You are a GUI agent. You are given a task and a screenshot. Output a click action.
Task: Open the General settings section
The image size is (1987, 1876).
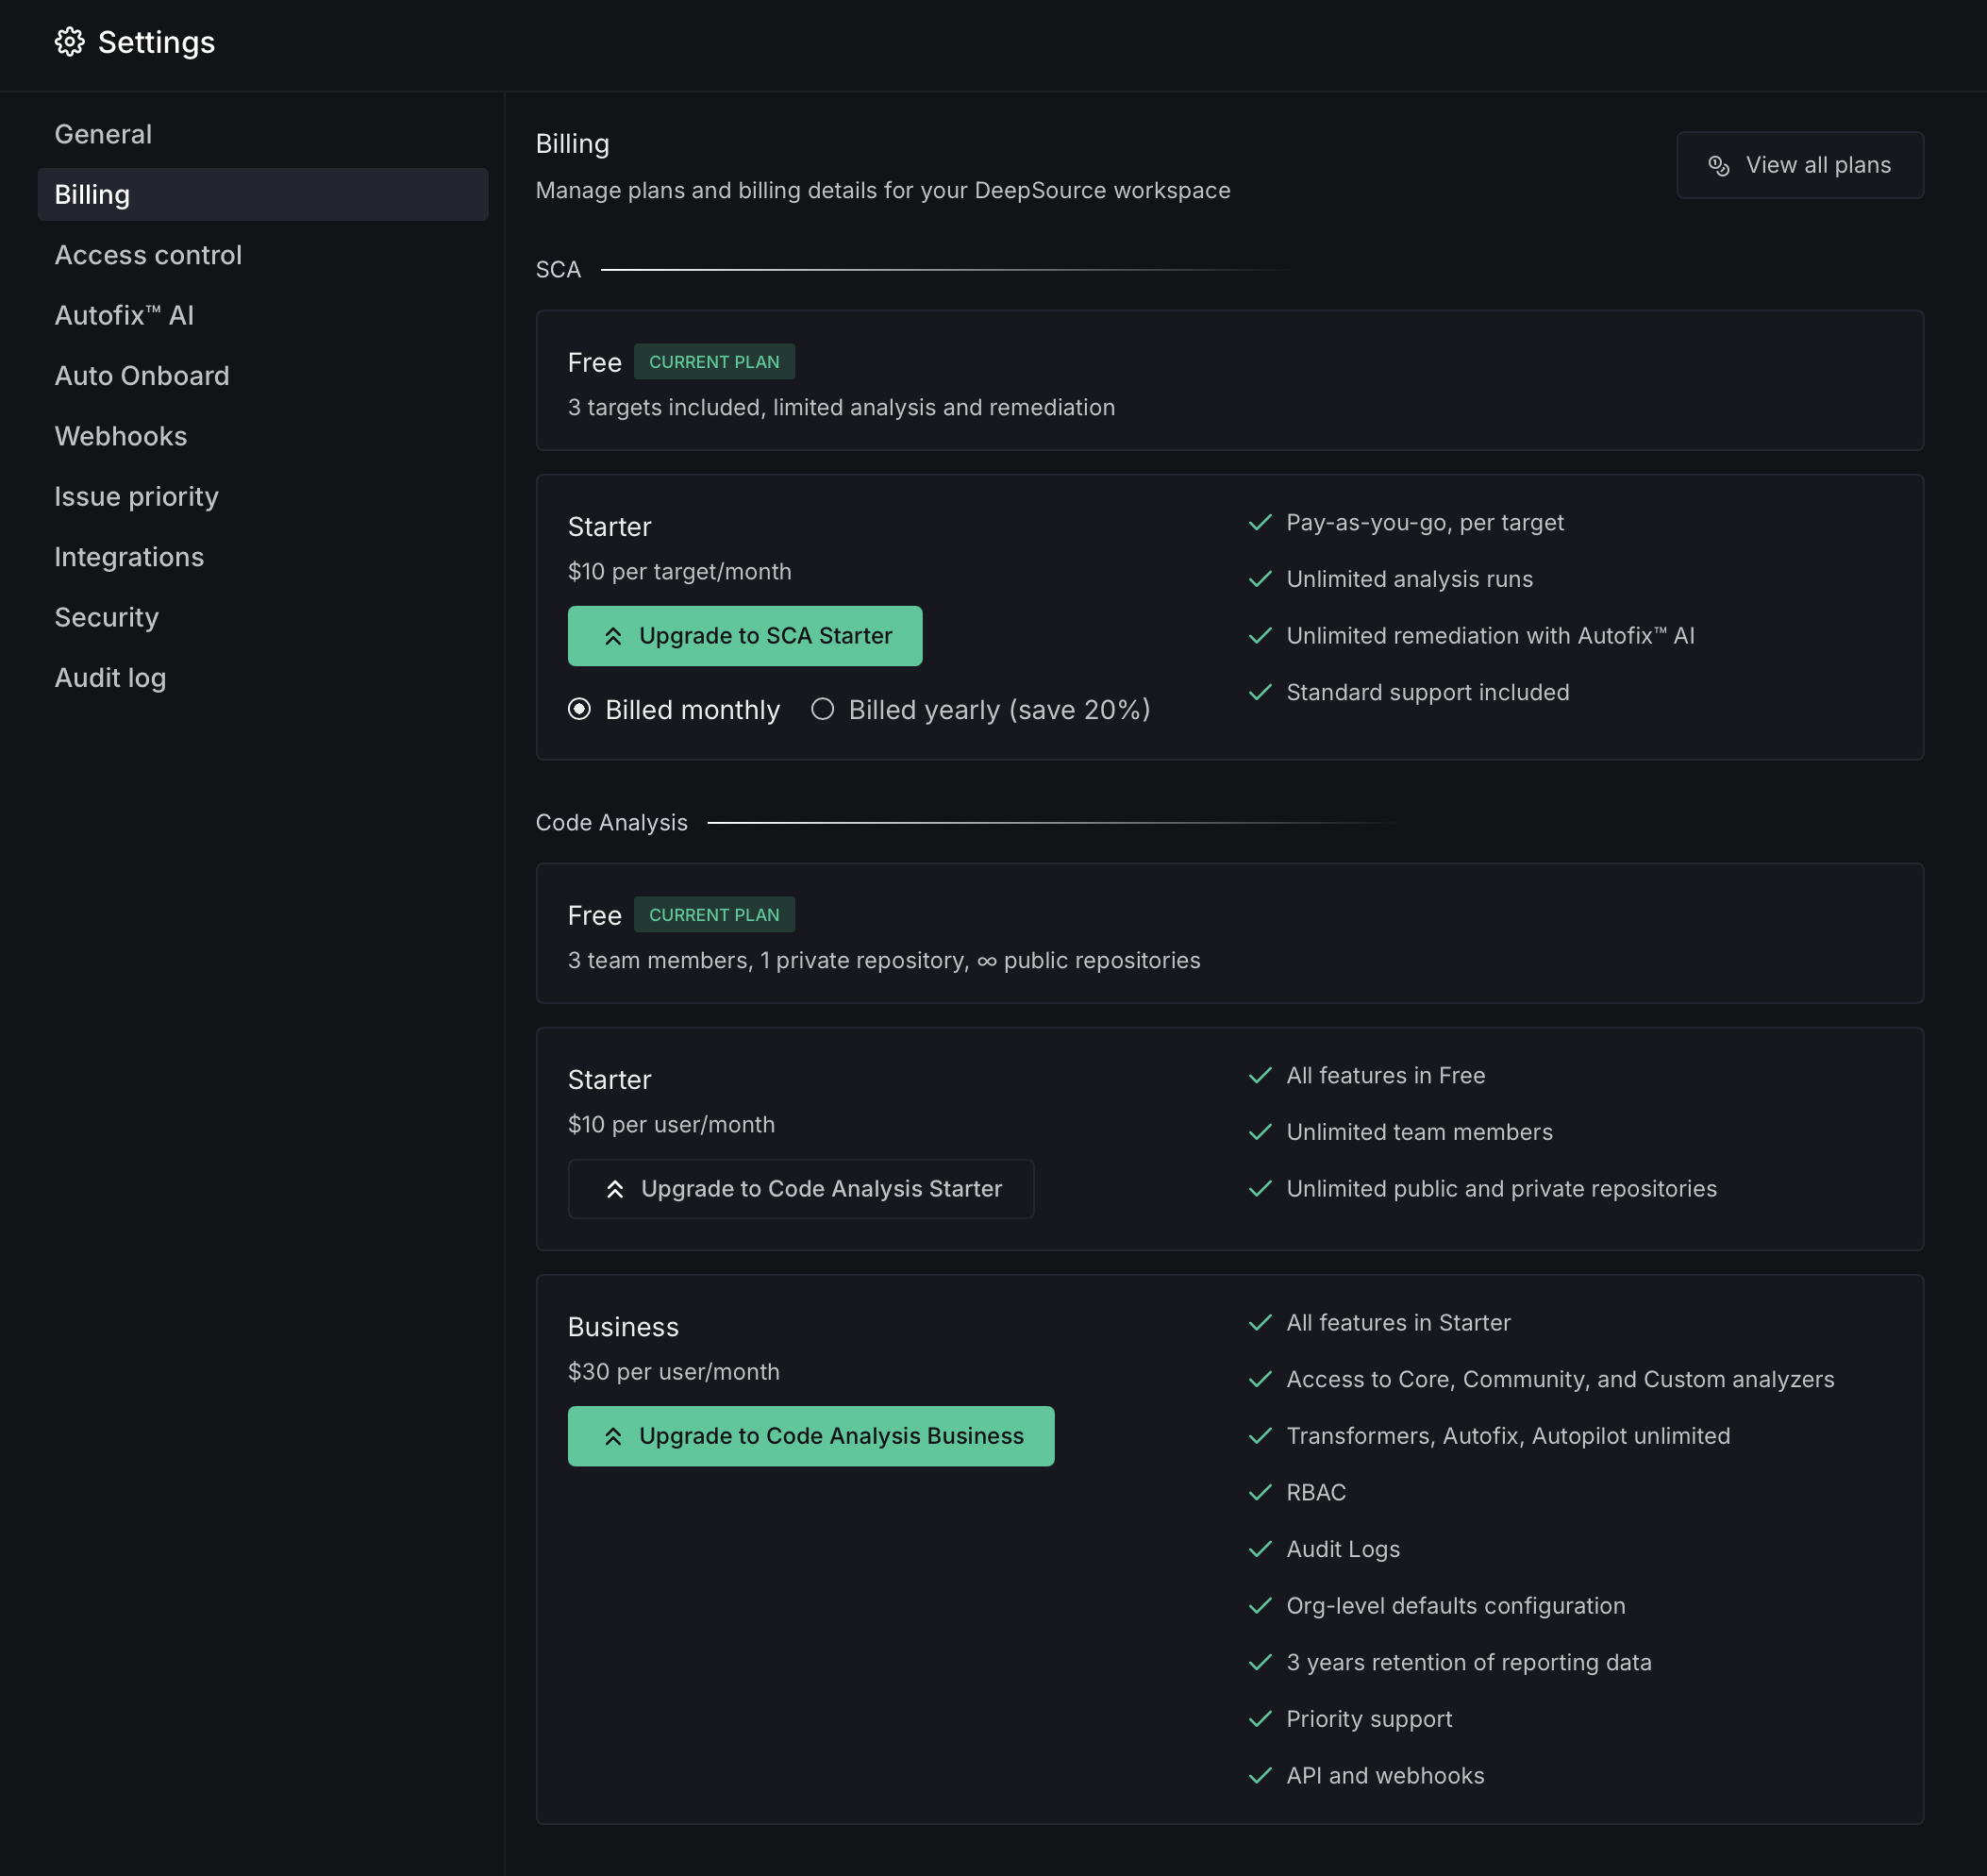click(x=103, y=133)
